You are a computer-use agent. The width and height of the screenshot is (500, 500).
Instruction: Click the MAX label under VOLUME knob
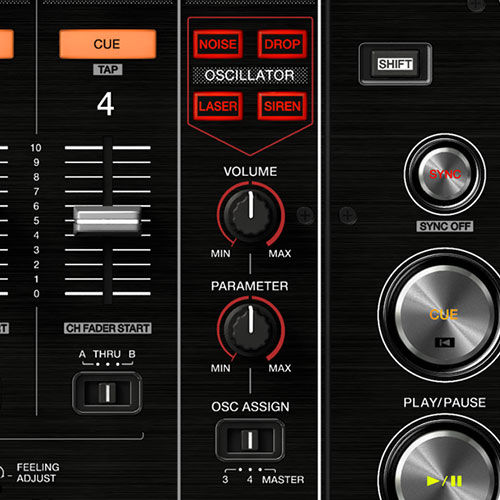click(280, 253)
